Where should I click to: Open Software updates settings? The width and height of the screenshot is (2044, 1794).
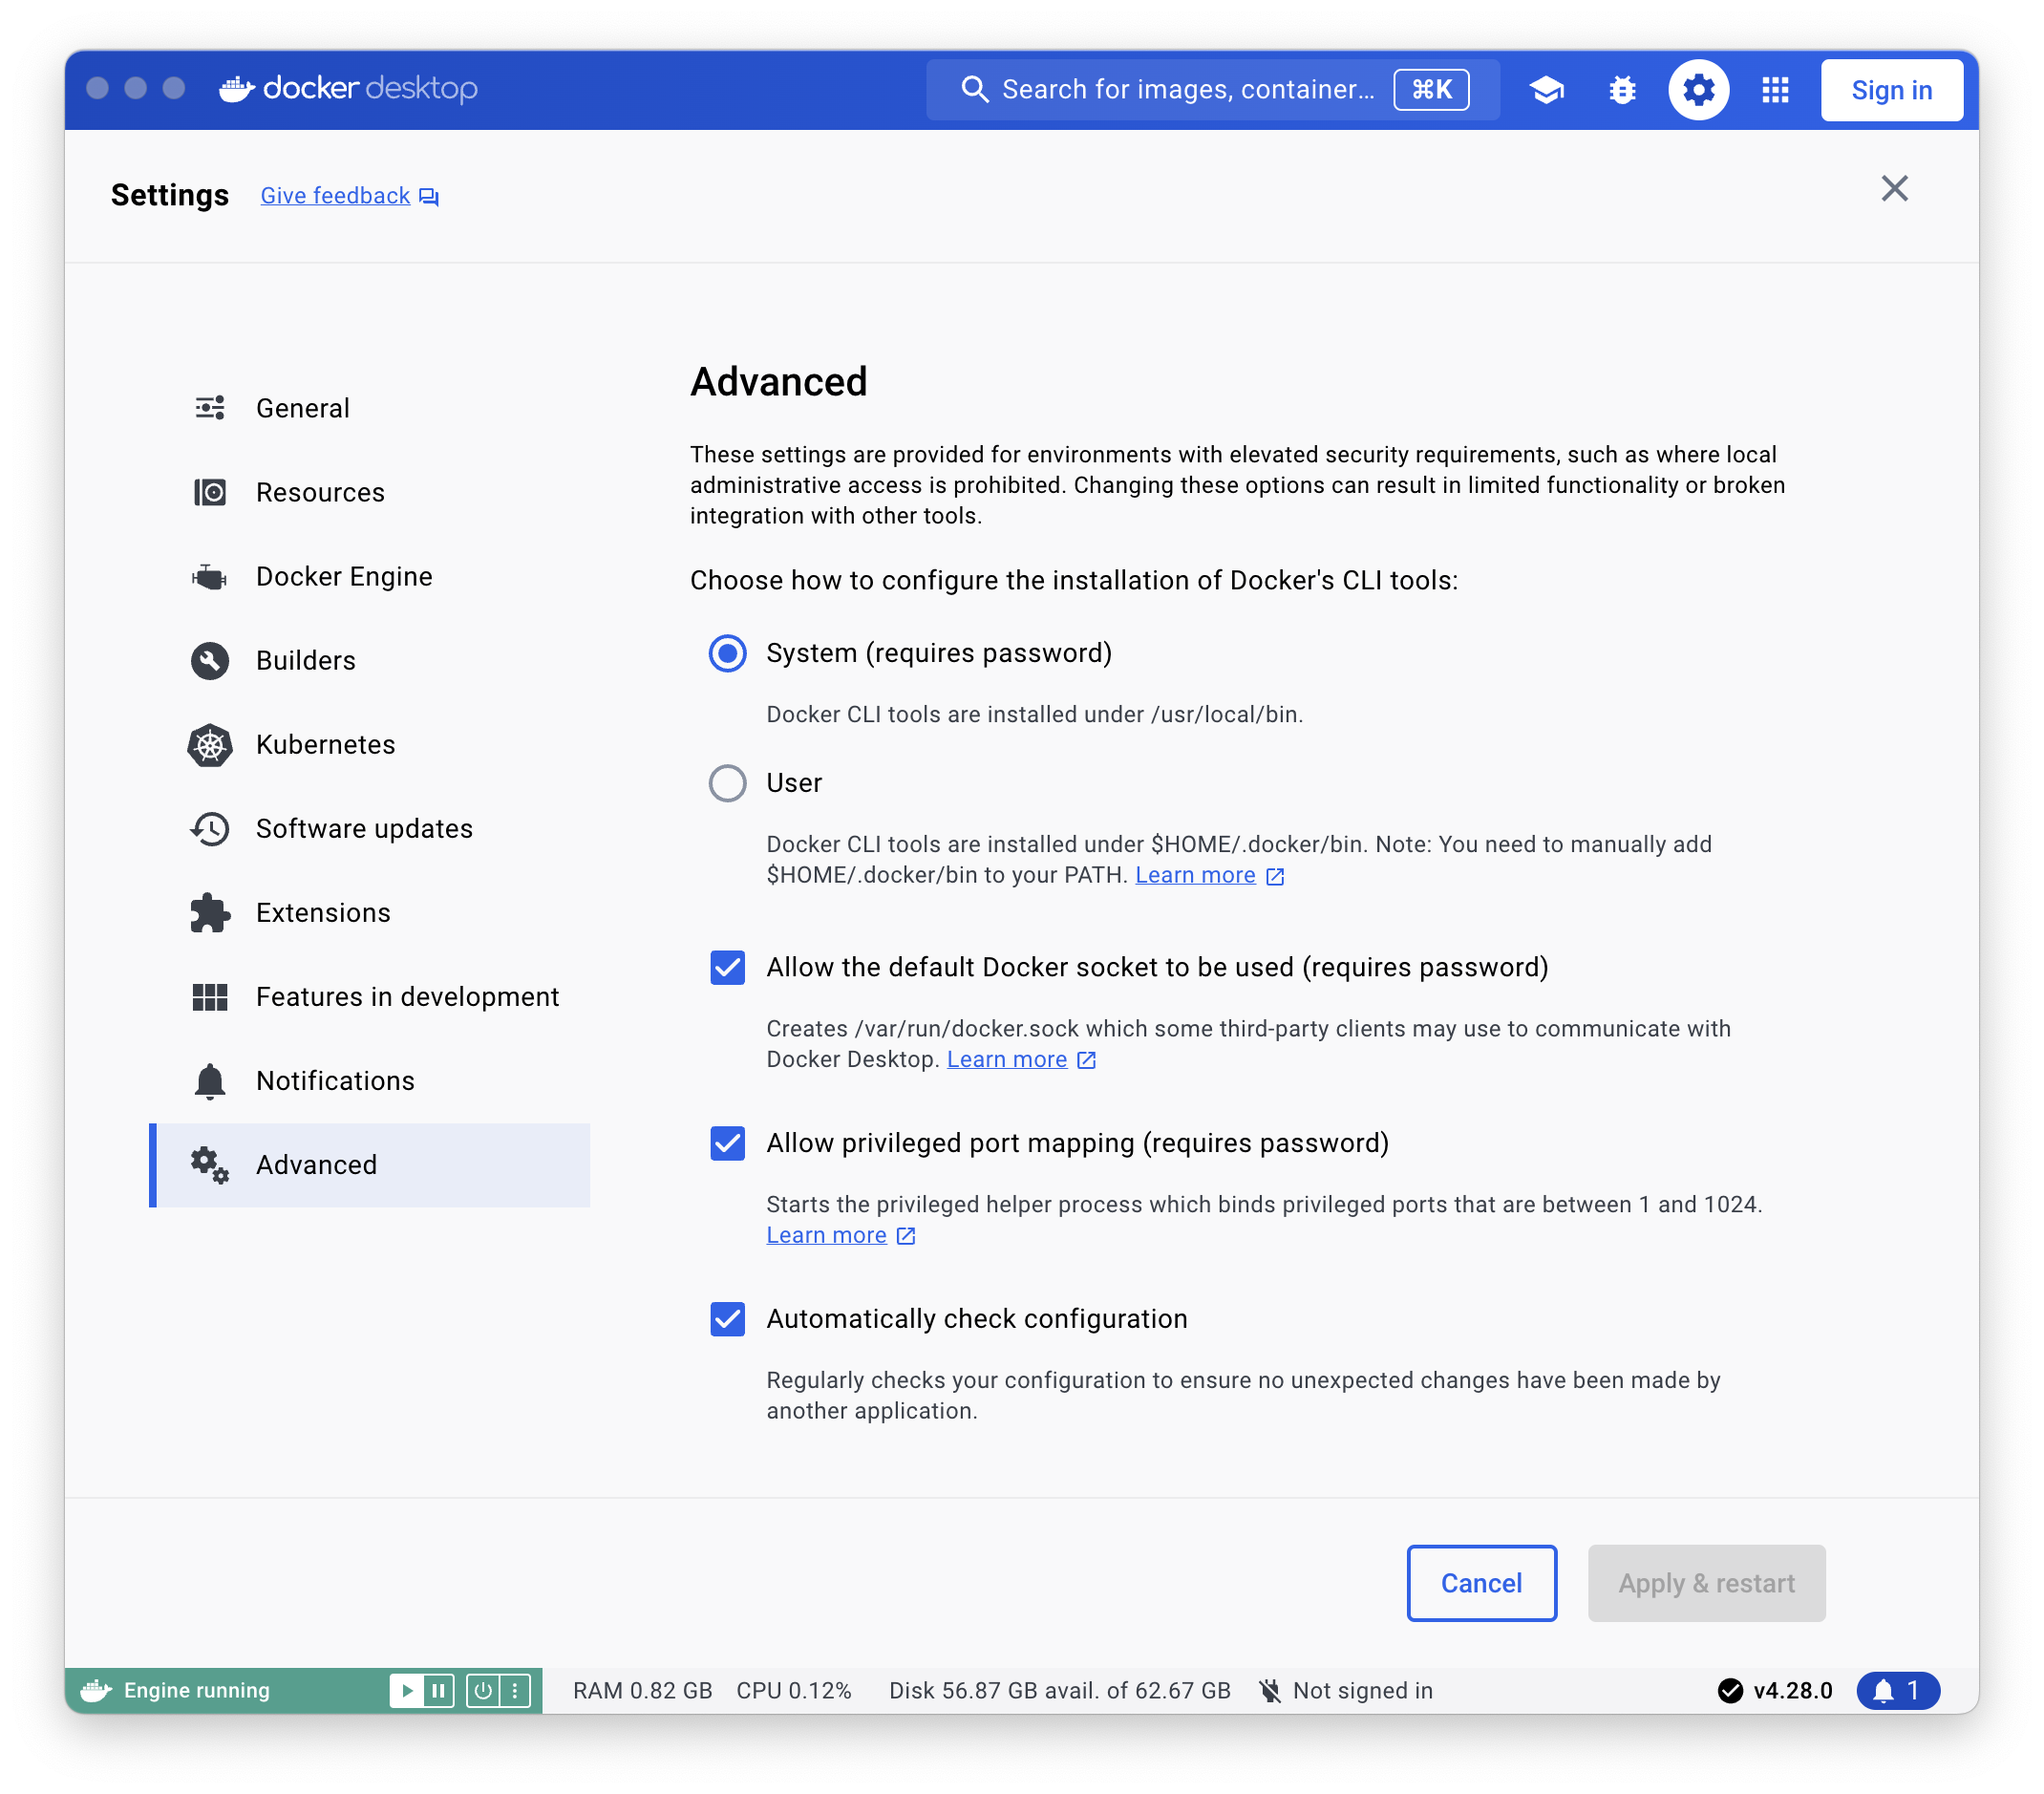pos(370,828)
